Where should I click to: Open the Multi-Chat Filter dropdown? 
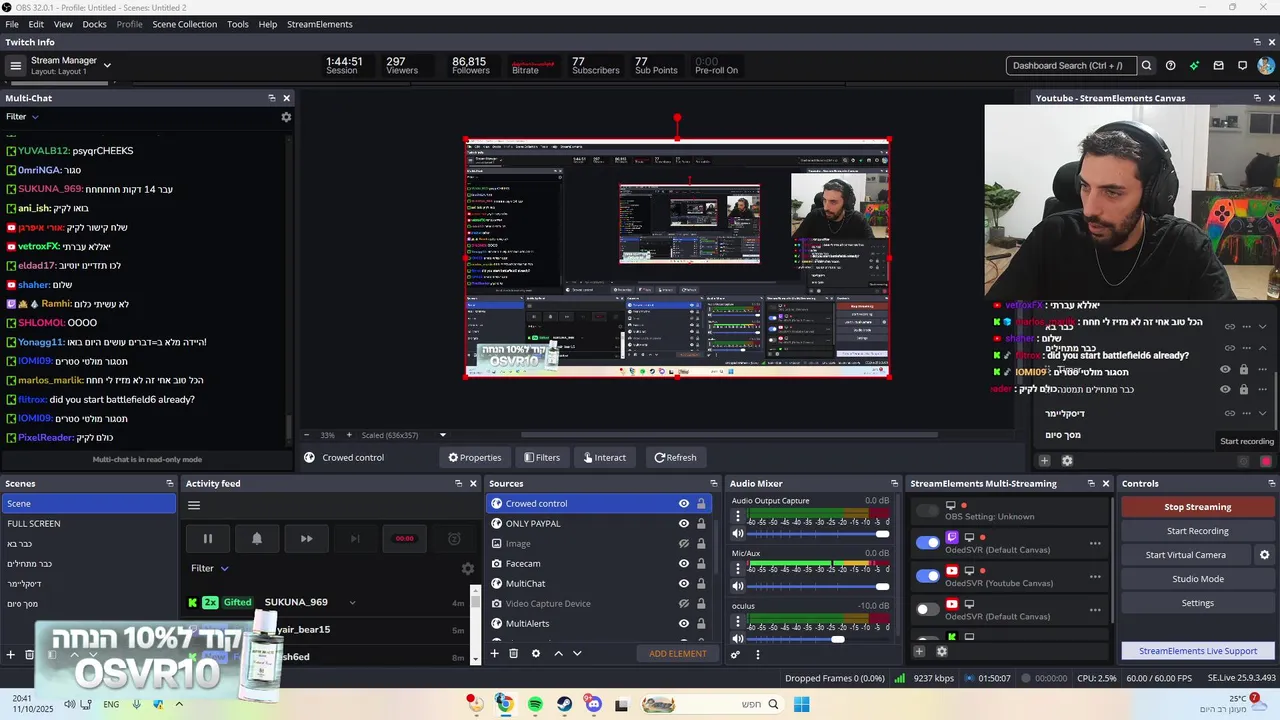coord(22,117)
